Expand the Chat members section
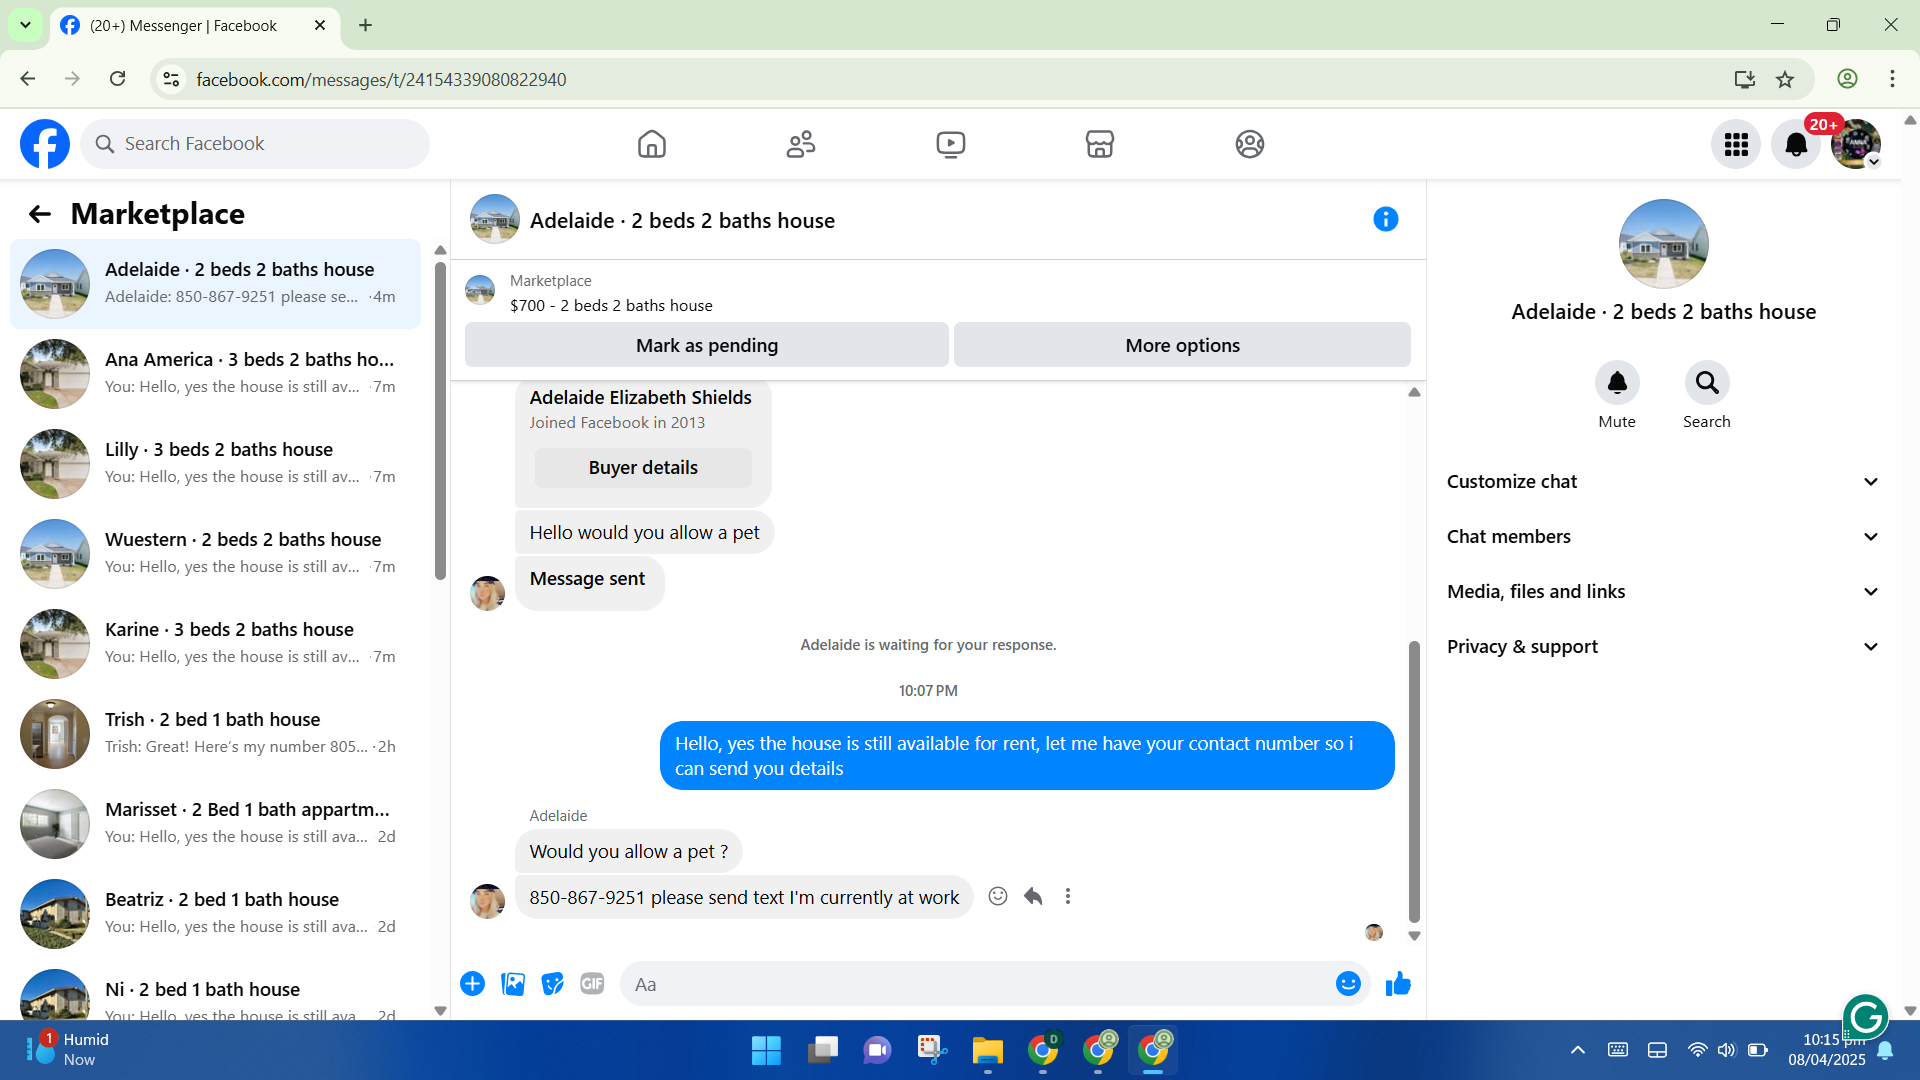1920x1080 pixels. tap(1663, 537)
